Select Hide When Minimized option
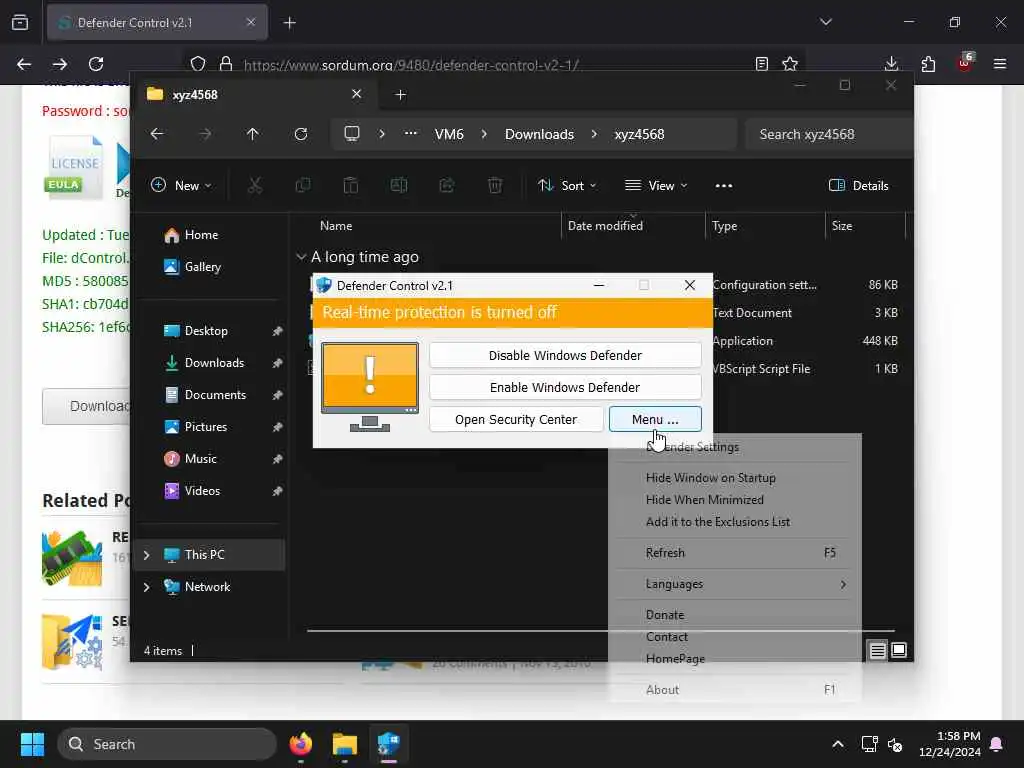The height and width of the screenshot is (768, 1024). point(705,500)
